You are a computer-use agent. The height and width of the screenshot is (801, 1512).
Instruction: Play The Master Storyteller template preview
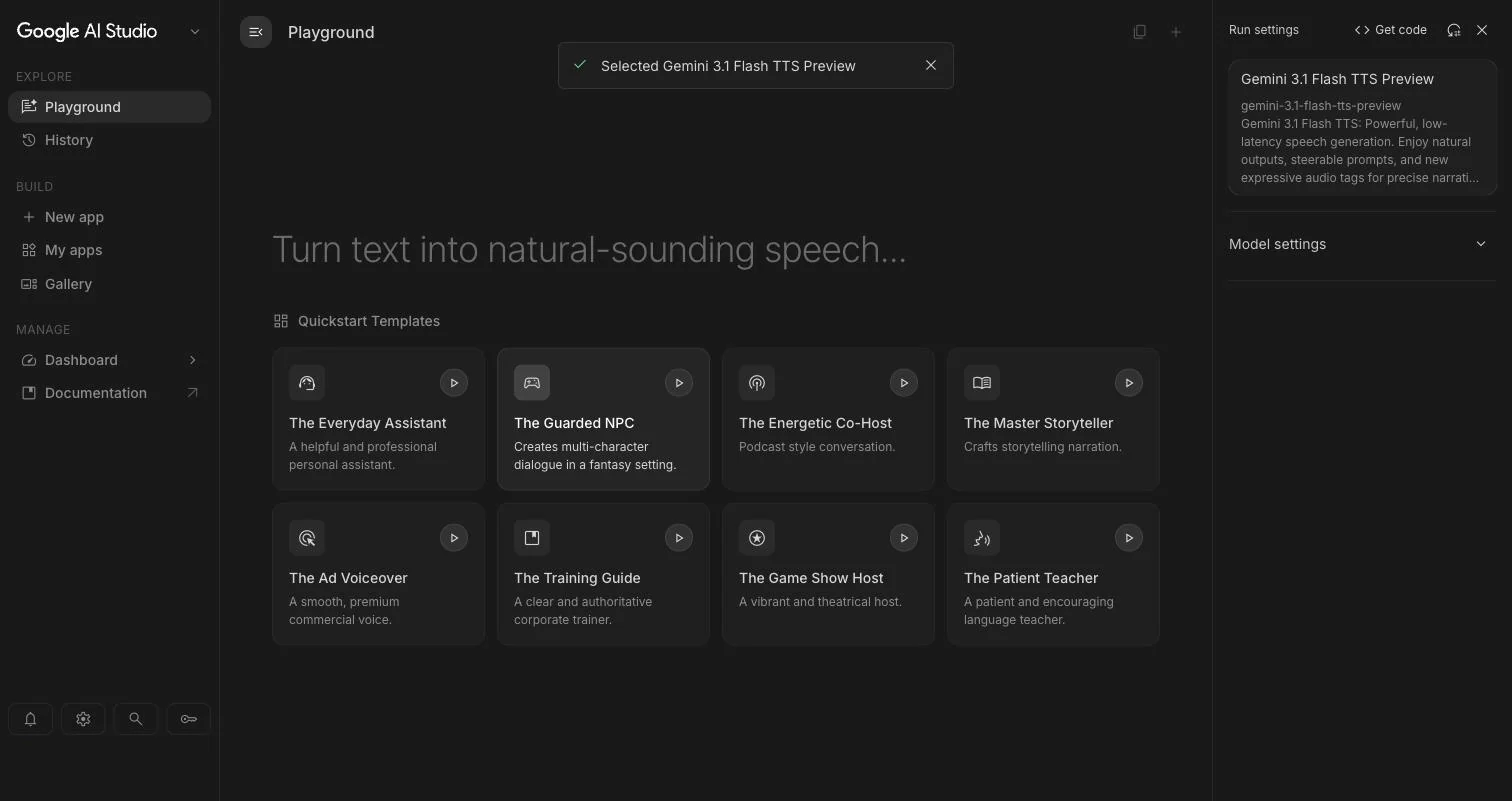tap(1129, 383)
